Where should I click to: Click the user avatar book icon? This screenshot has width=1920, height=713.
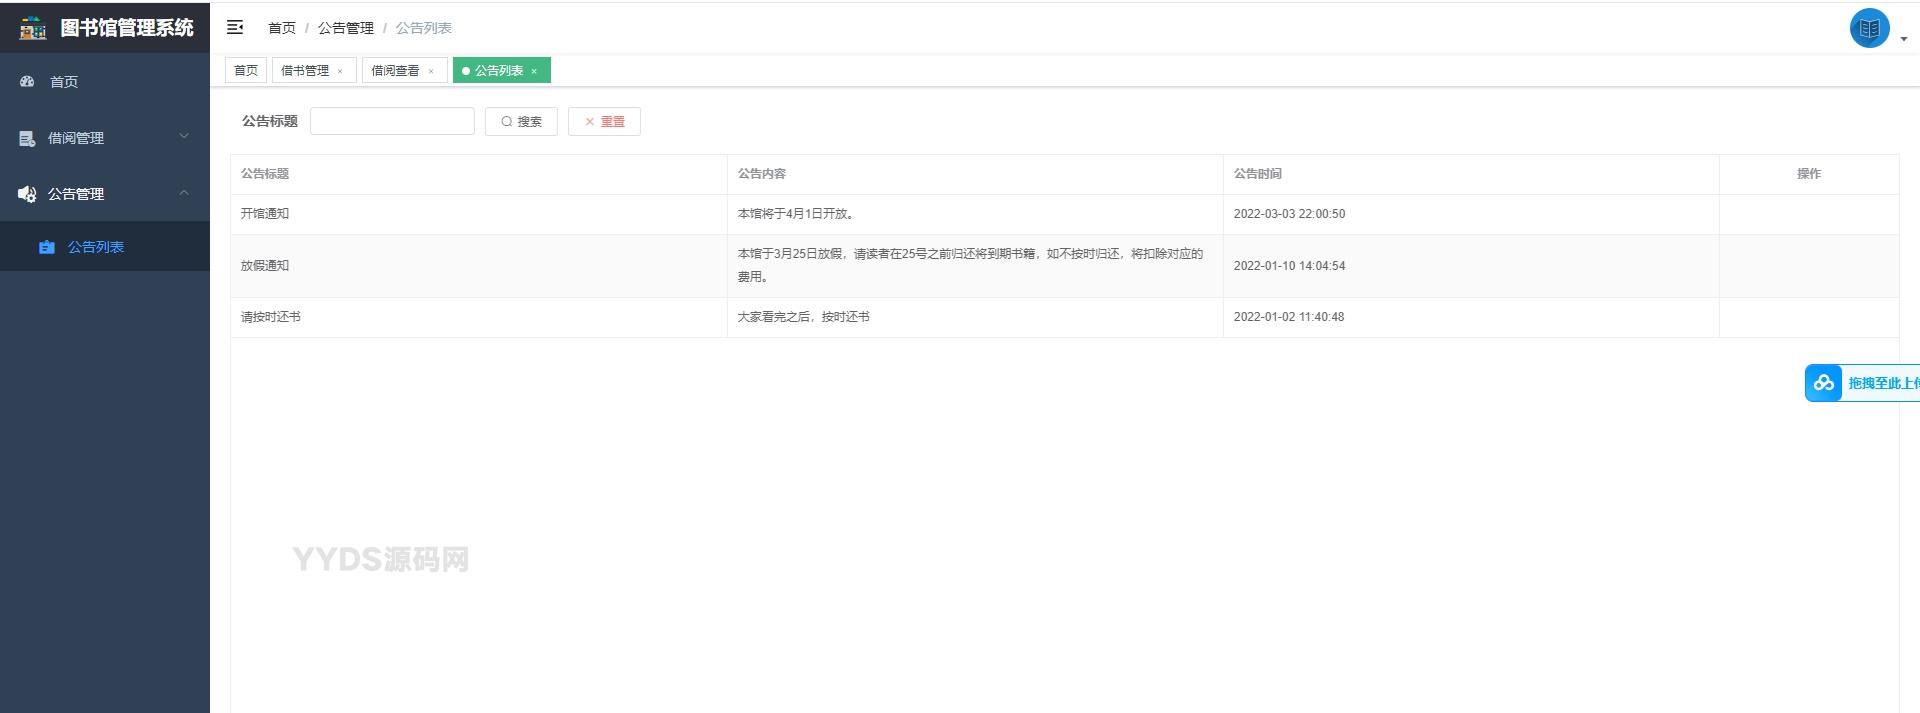1868,29
